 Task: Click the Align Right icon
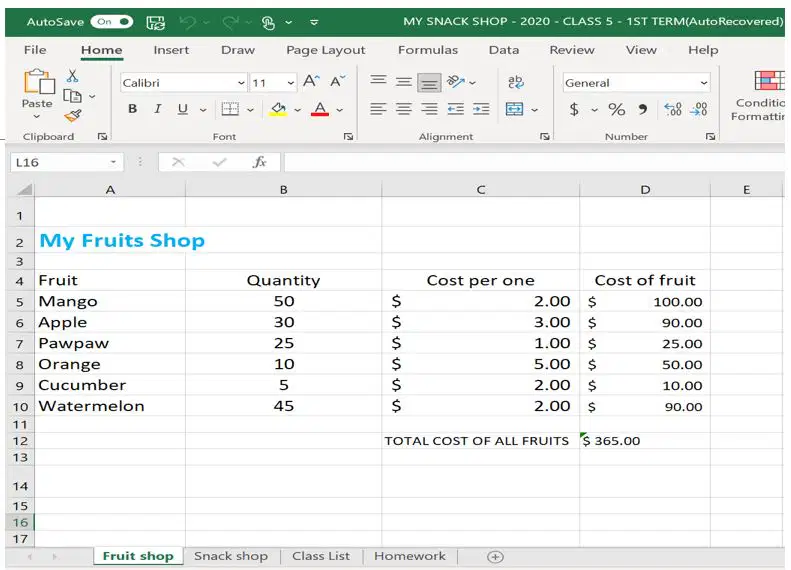(x=429, y=109)
